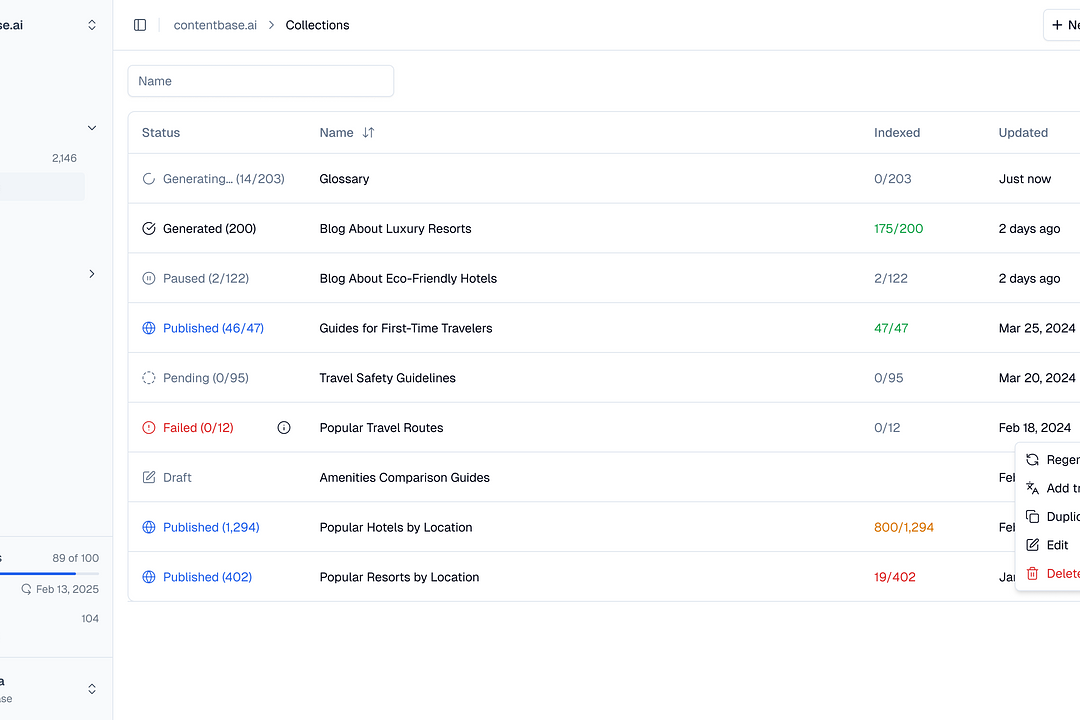Expand the right-pointing chevron in the sidebar
Viewport: 1080px width, 720px height.
click(91, 273)
